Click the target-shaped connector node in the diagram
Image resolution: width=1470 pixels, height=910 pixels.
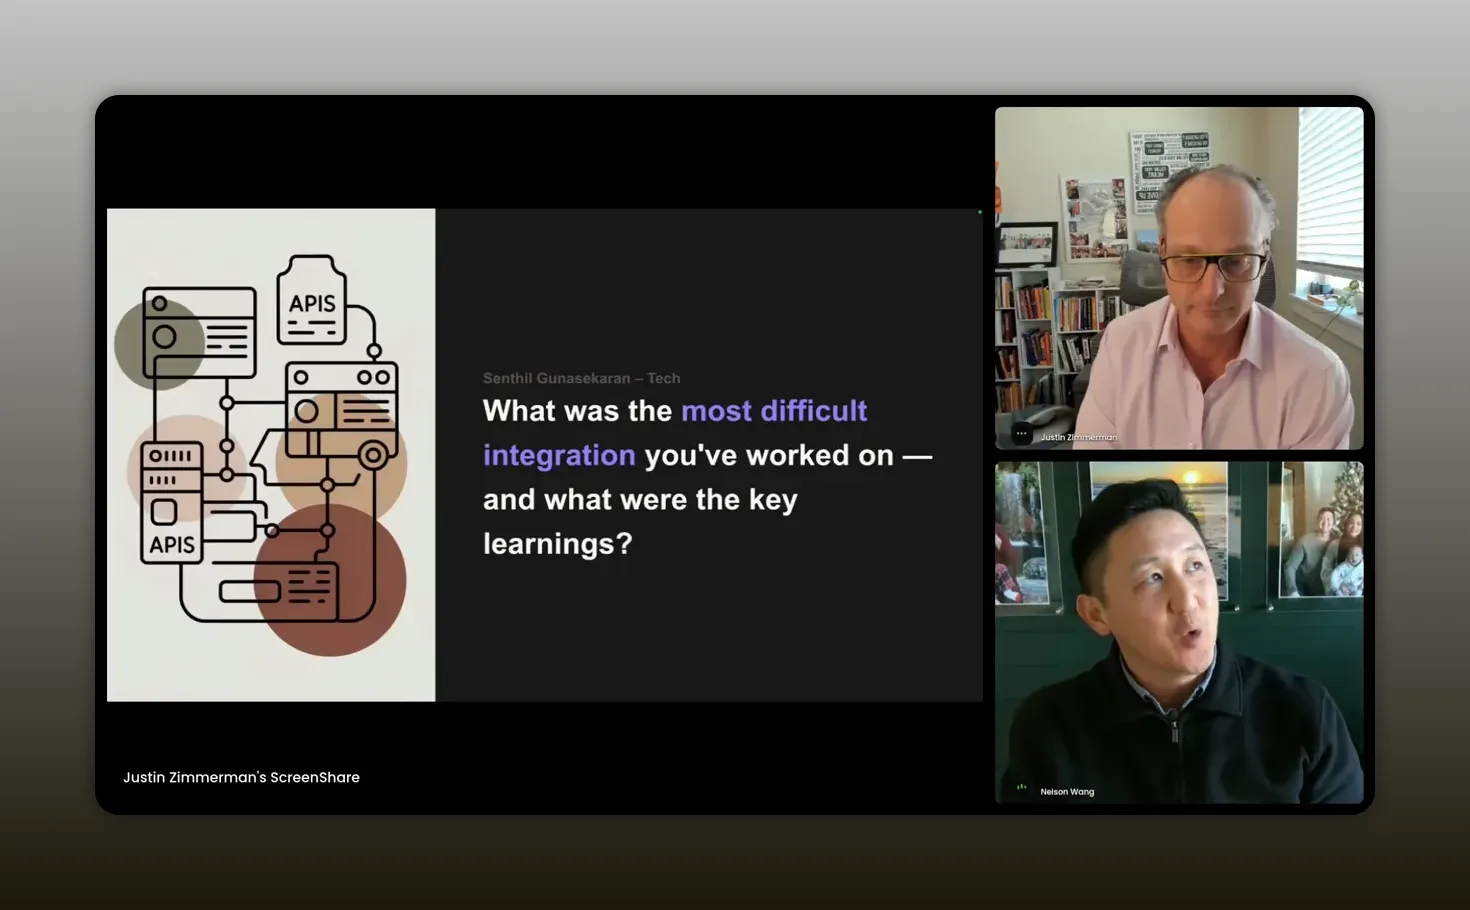click(373, 455)
